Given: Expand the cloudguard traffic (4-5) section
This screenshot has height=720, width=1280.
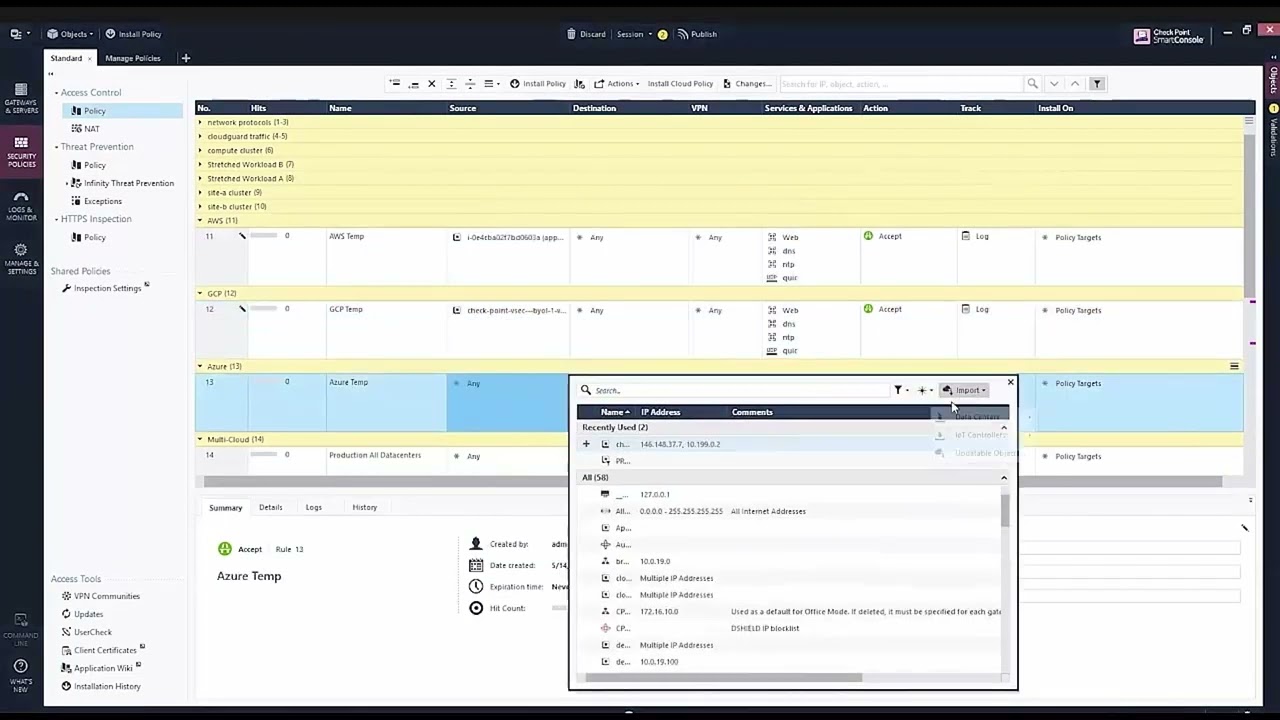Looking at the screenshot, I should click(x=200, y=137).
